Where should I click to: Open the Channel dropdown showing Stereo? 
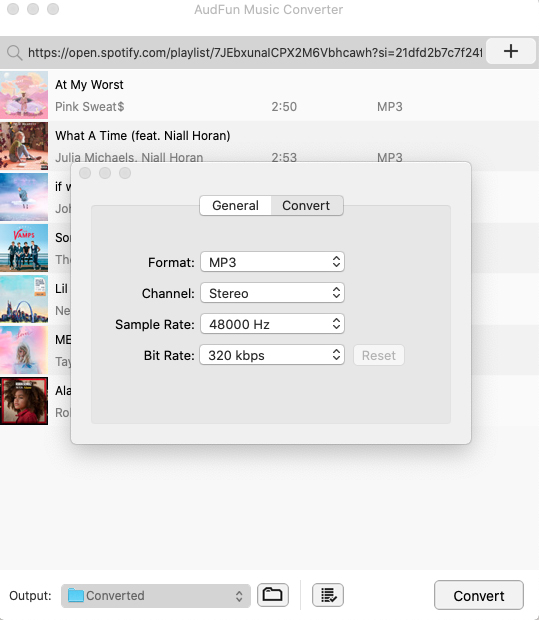[x=272, y=293]
